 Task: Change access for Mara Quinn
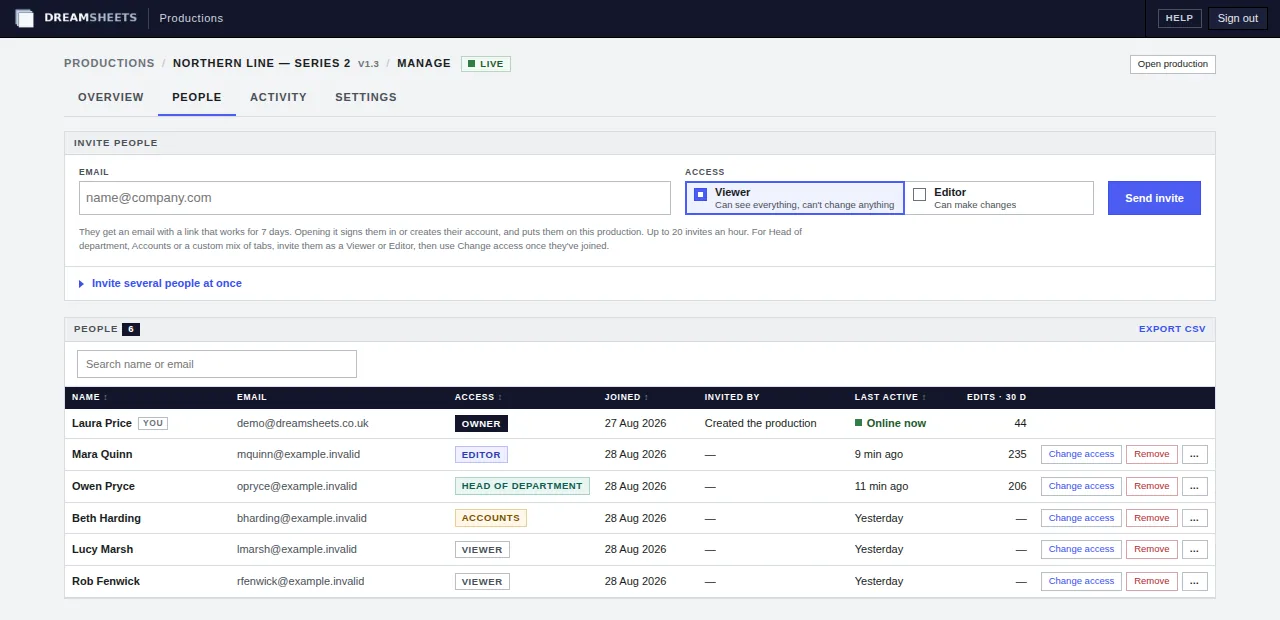(1081, 454)
